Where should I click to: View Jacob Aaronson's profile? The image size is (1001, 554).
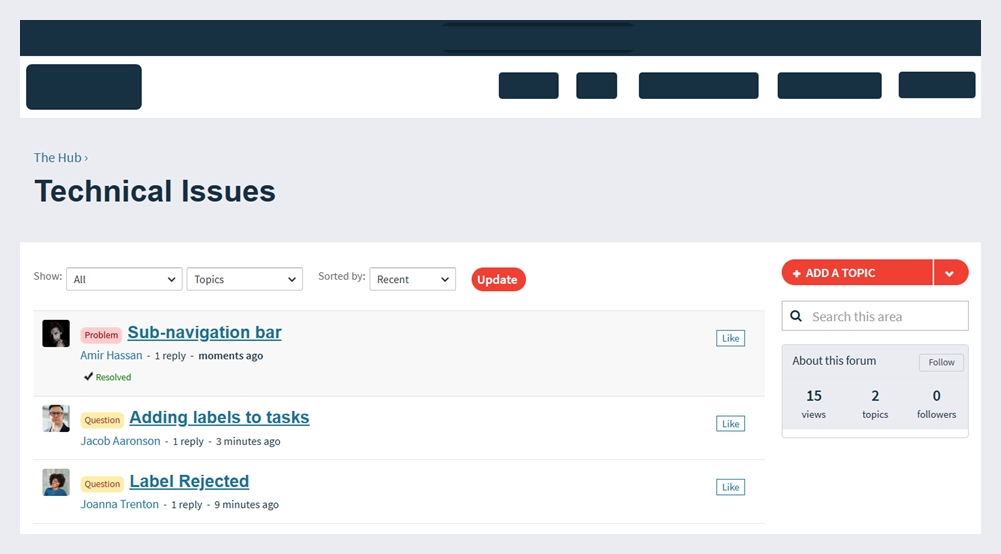[x=120, y=441]
